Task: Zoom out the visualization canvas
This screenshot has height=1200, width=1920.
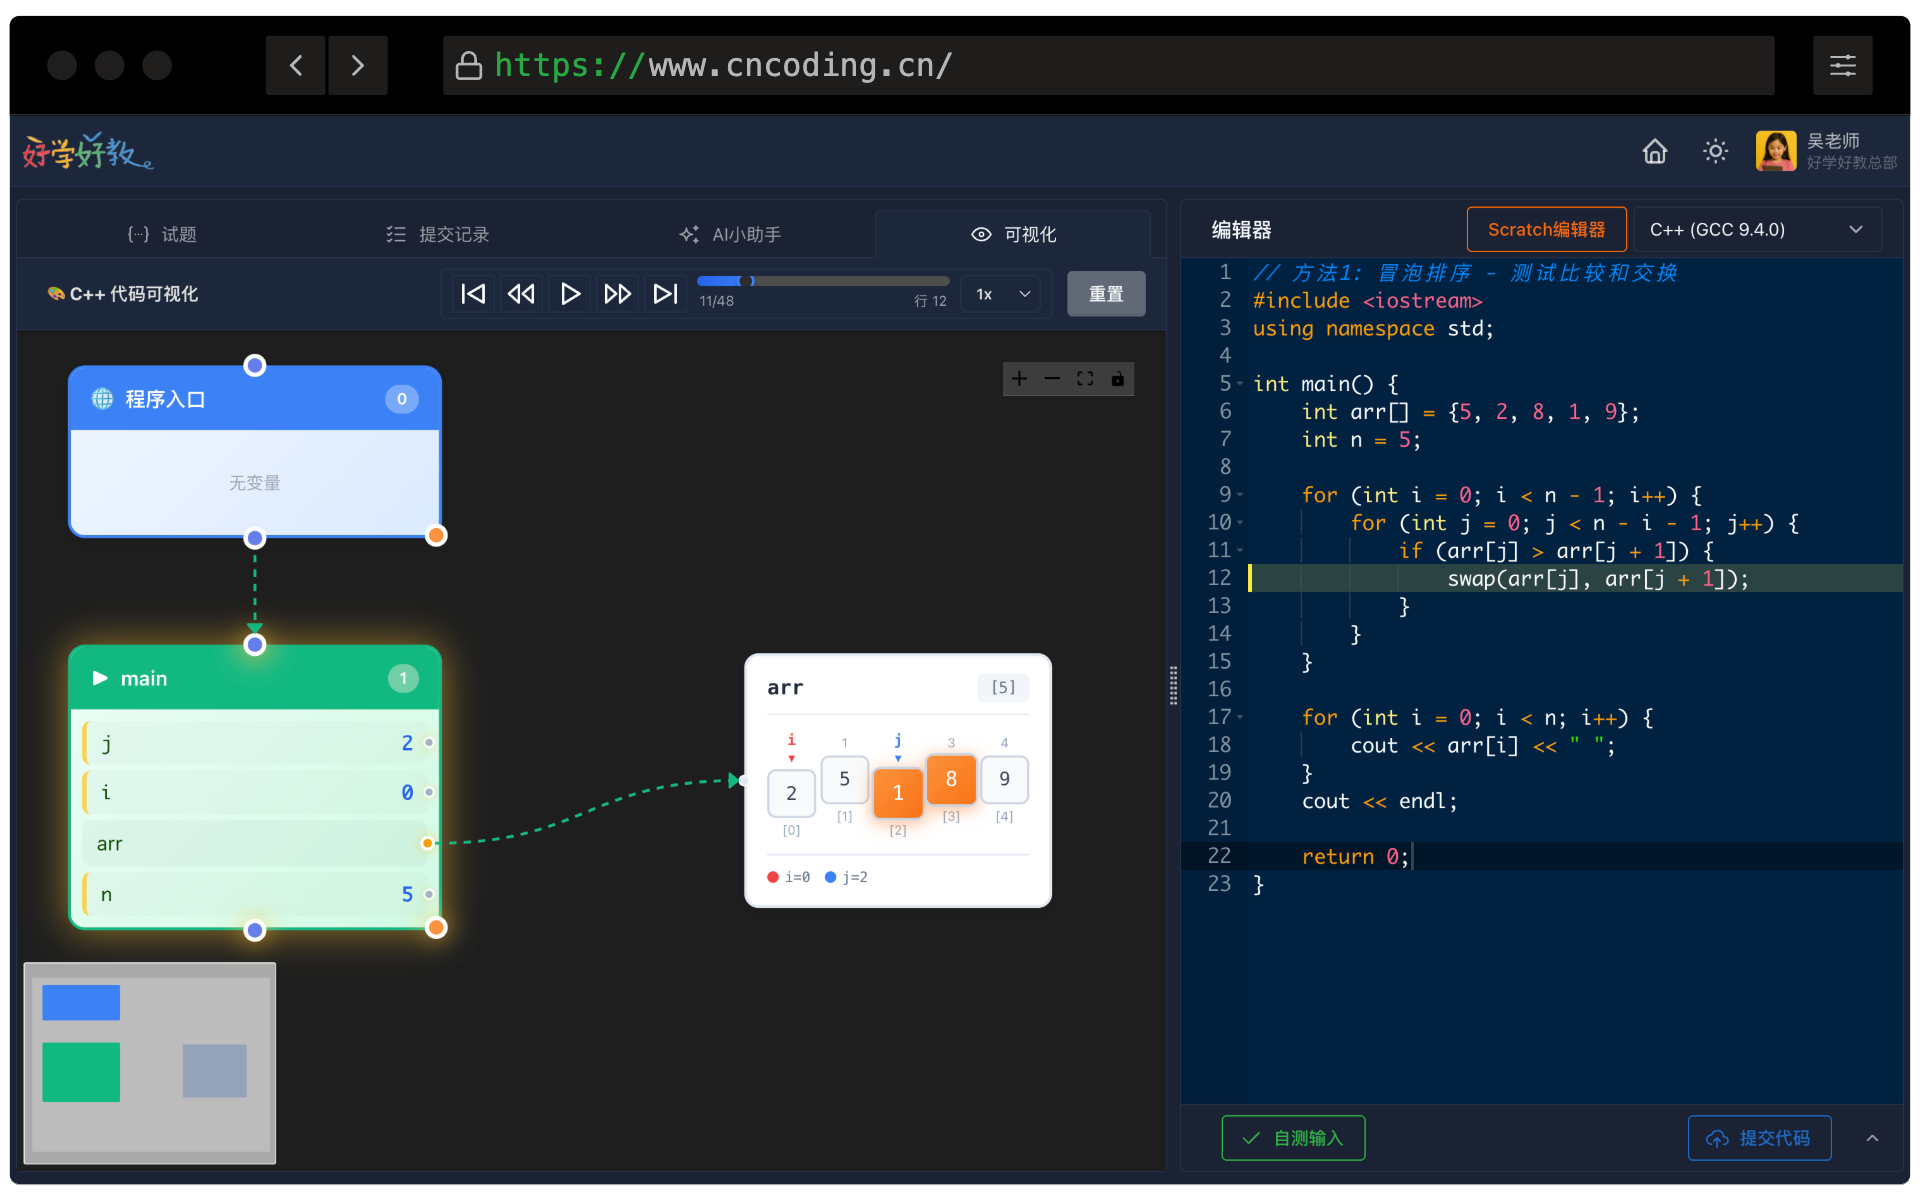Action: pyautogui.click(x=1052, y=379)
